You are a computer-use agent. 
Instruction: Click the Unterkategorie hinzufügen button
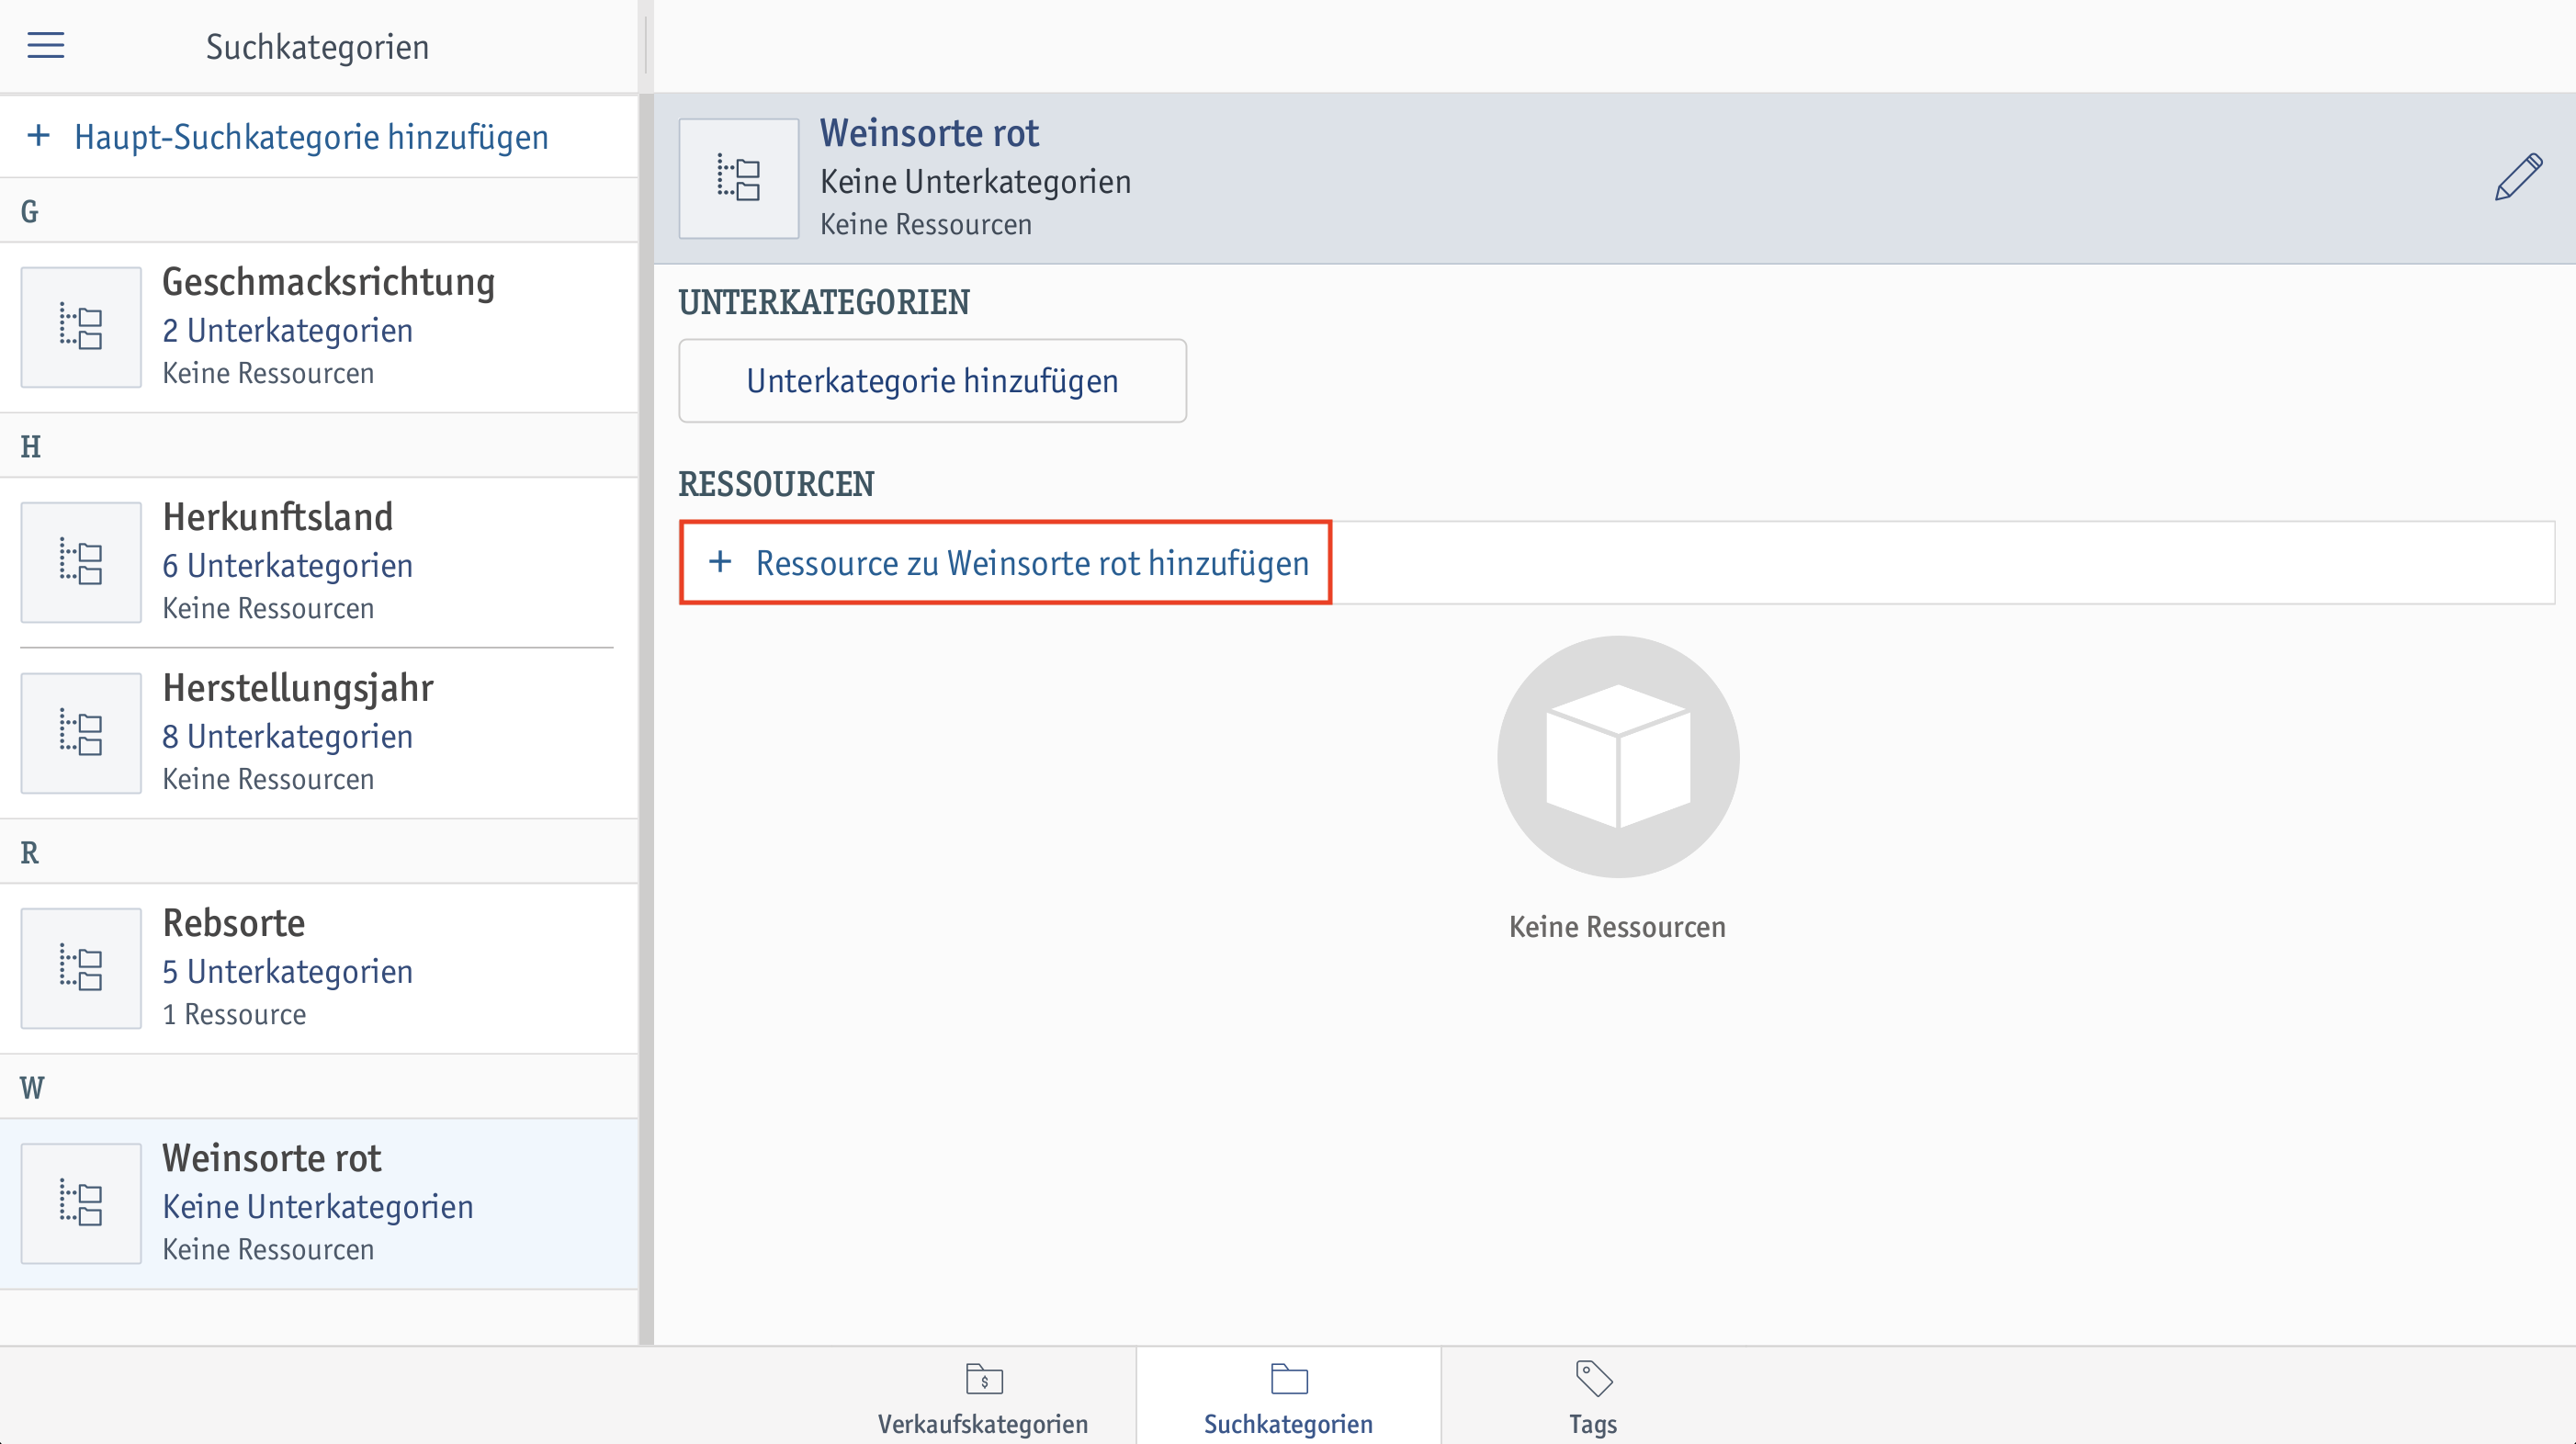click(933, 381)
